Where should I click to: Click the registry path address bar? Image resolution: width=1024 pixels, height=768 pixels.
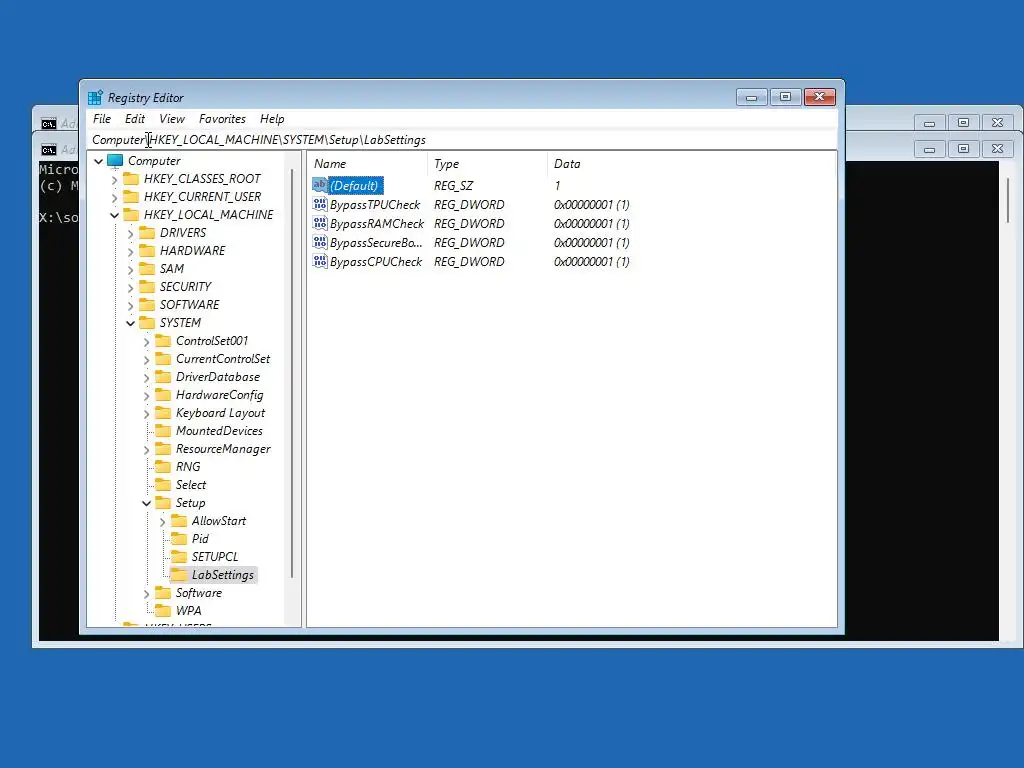pos(462,140)
